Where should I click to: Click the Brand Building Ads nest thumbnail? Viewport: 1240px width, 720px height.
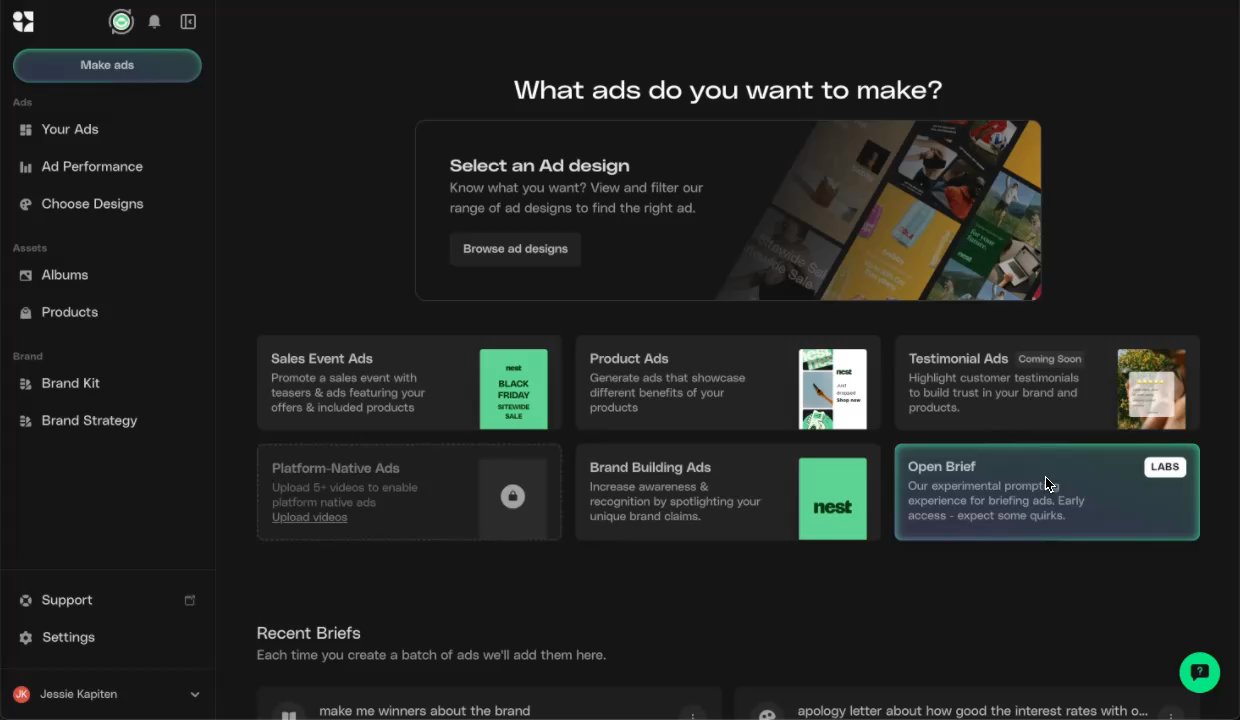832,498
